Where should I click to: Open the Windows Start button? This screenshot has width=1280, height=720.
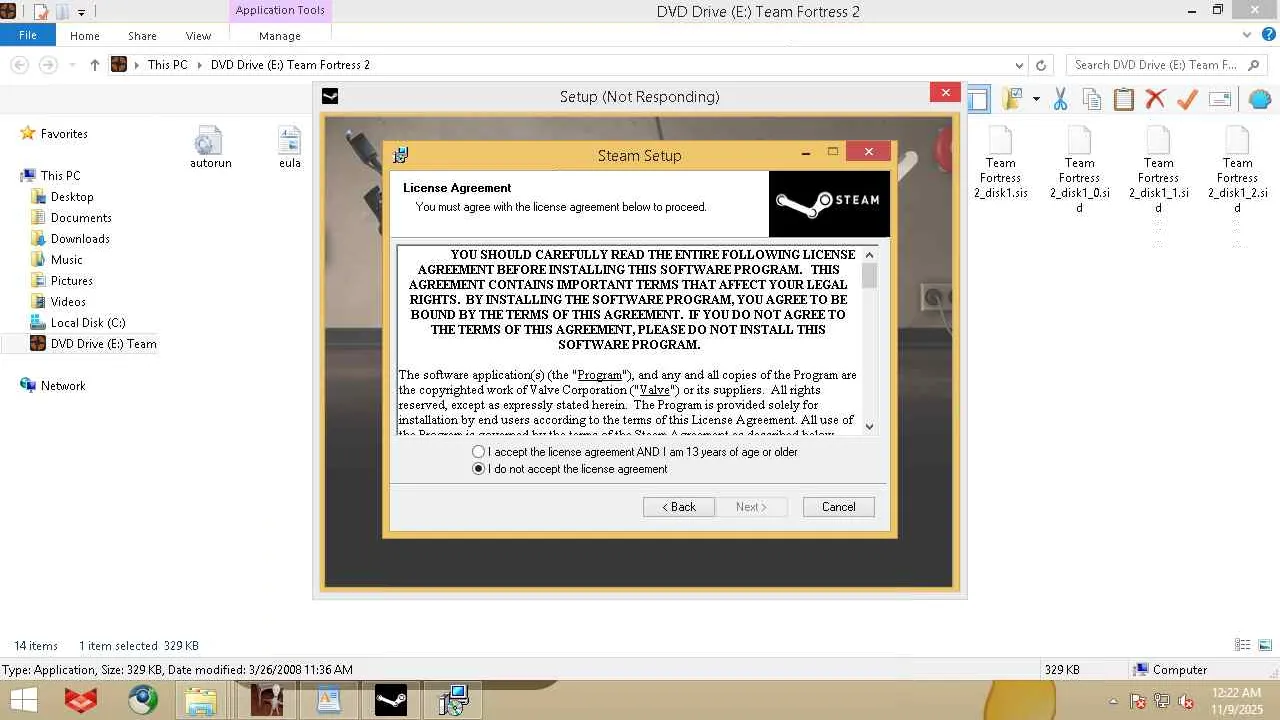point(24,700)
